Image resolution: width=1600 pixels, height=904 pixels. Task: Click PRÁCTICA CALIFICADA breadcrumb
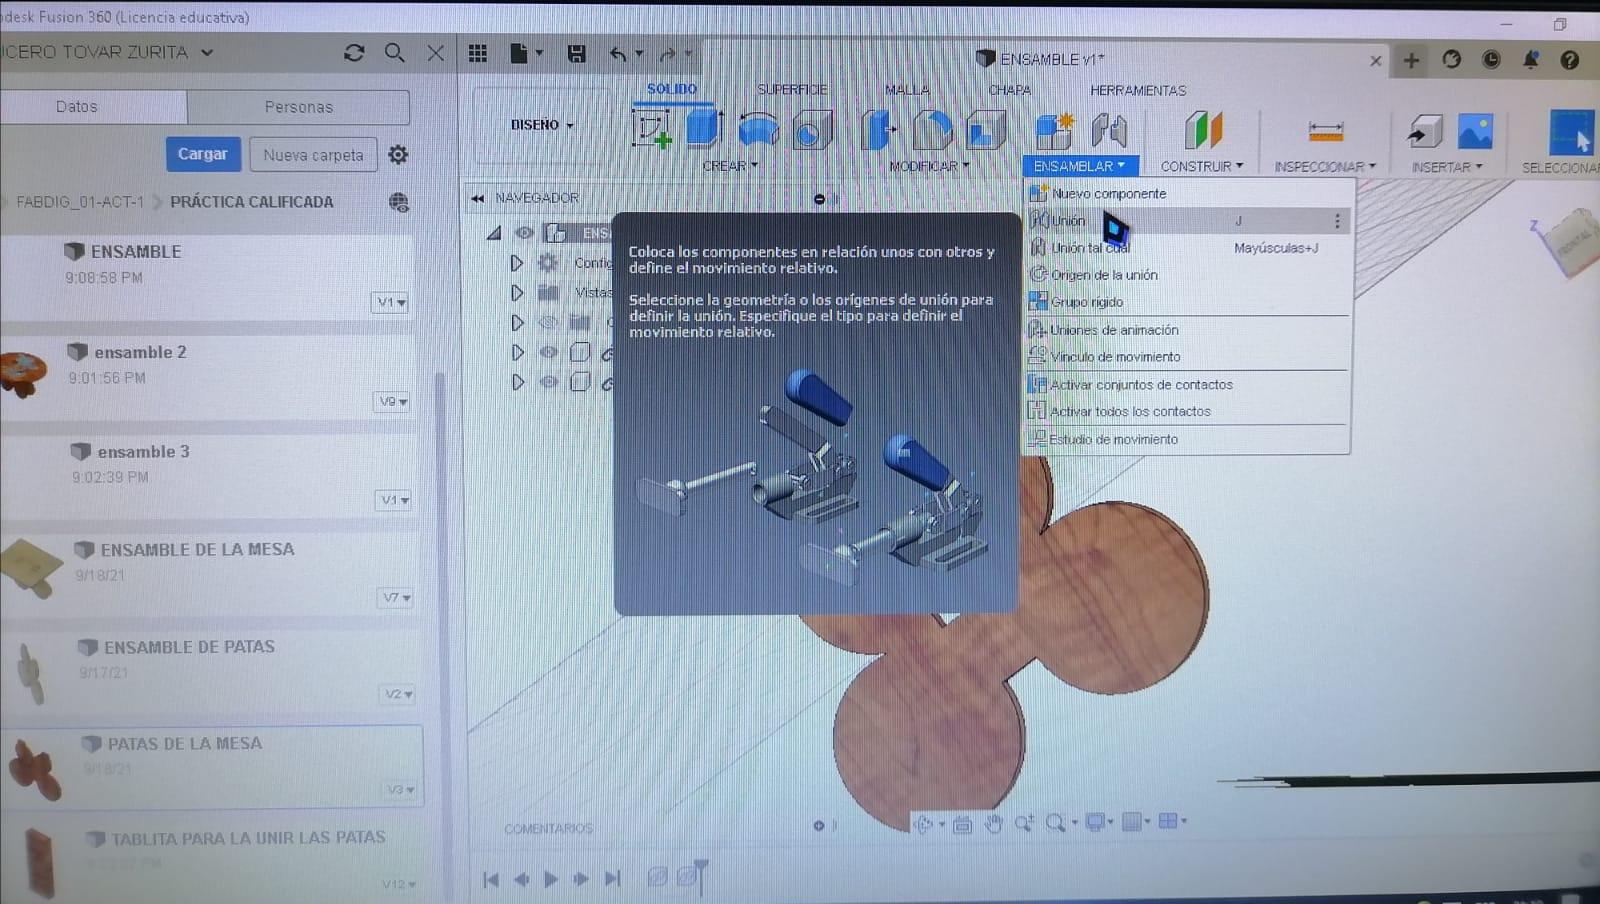pos(252,202)
